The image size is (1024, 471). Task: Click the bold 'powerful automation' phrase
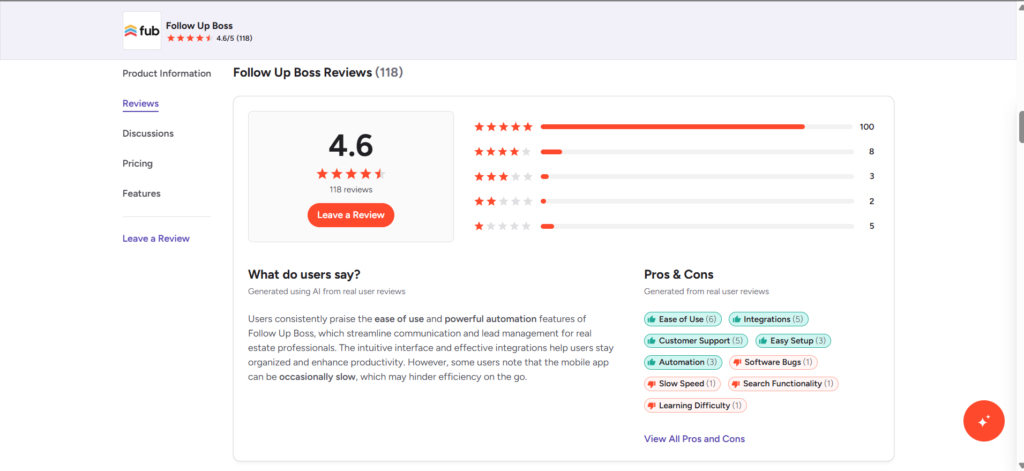coord(490,319)
